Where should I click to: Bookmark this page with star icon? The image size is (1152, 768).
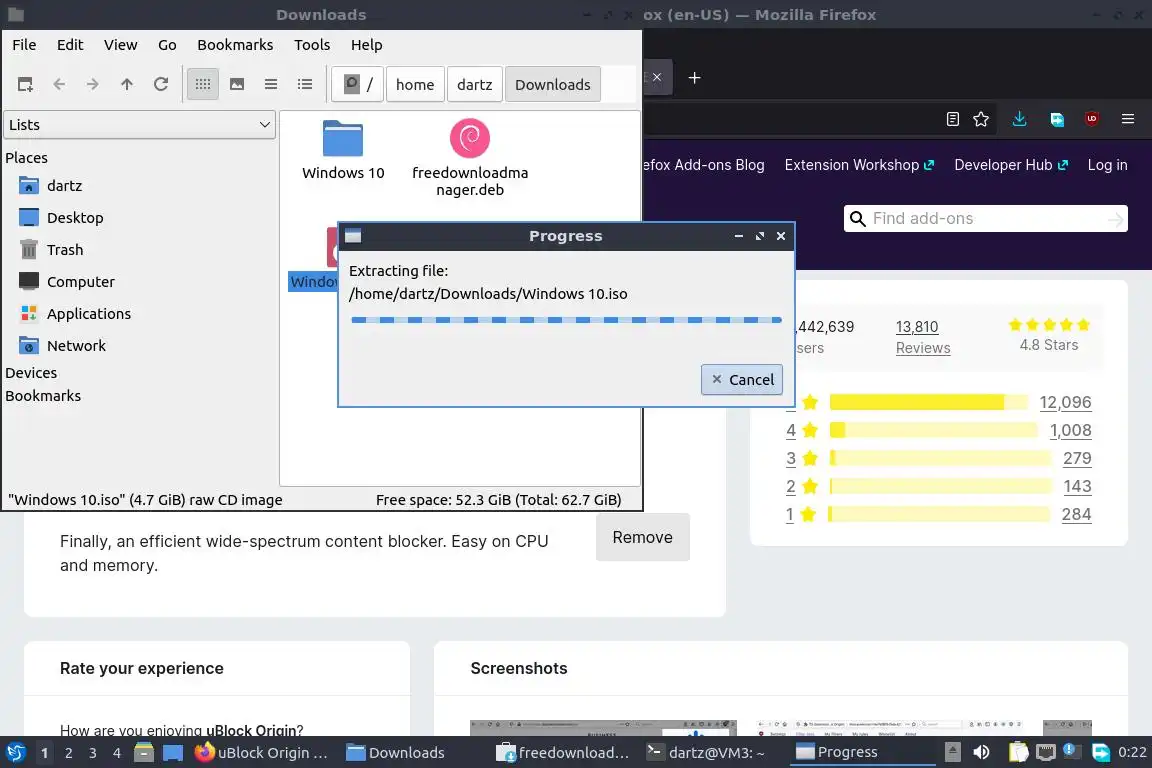pyautogui.click(x=981, y=119)
